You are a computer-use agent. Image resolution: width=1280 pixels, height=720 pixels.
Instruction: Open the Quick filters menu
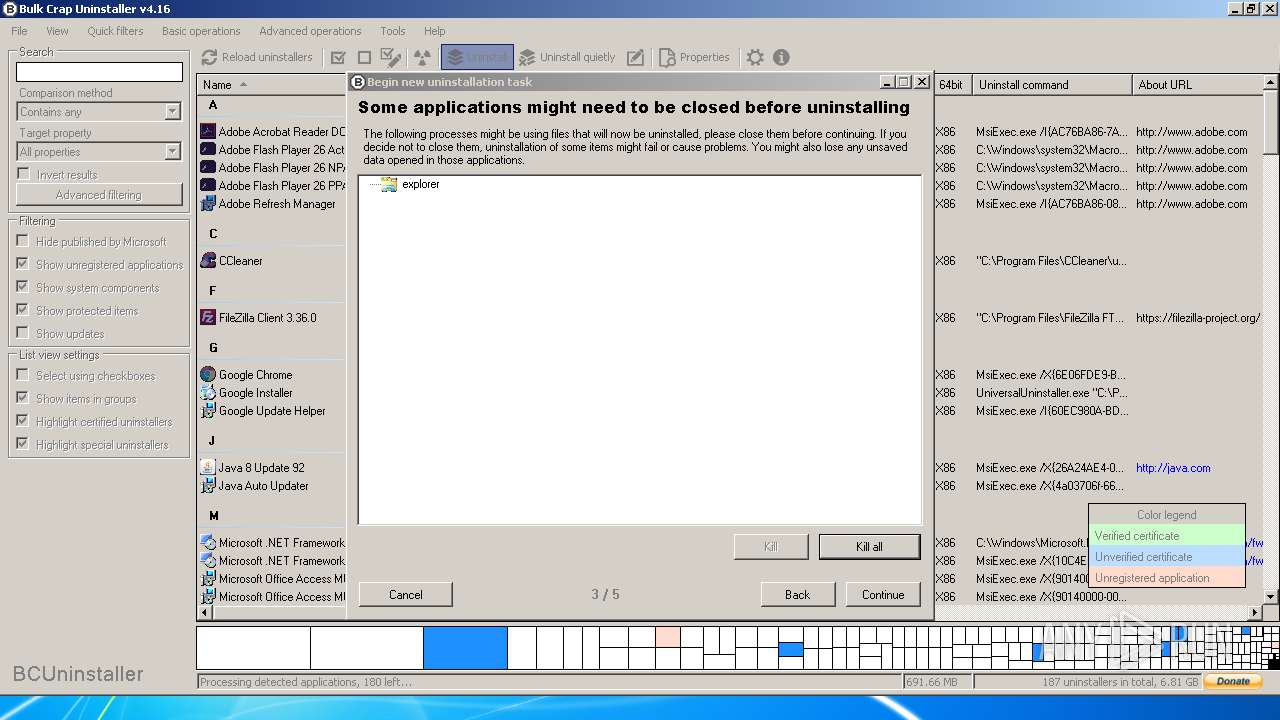(x=115, y=31)
